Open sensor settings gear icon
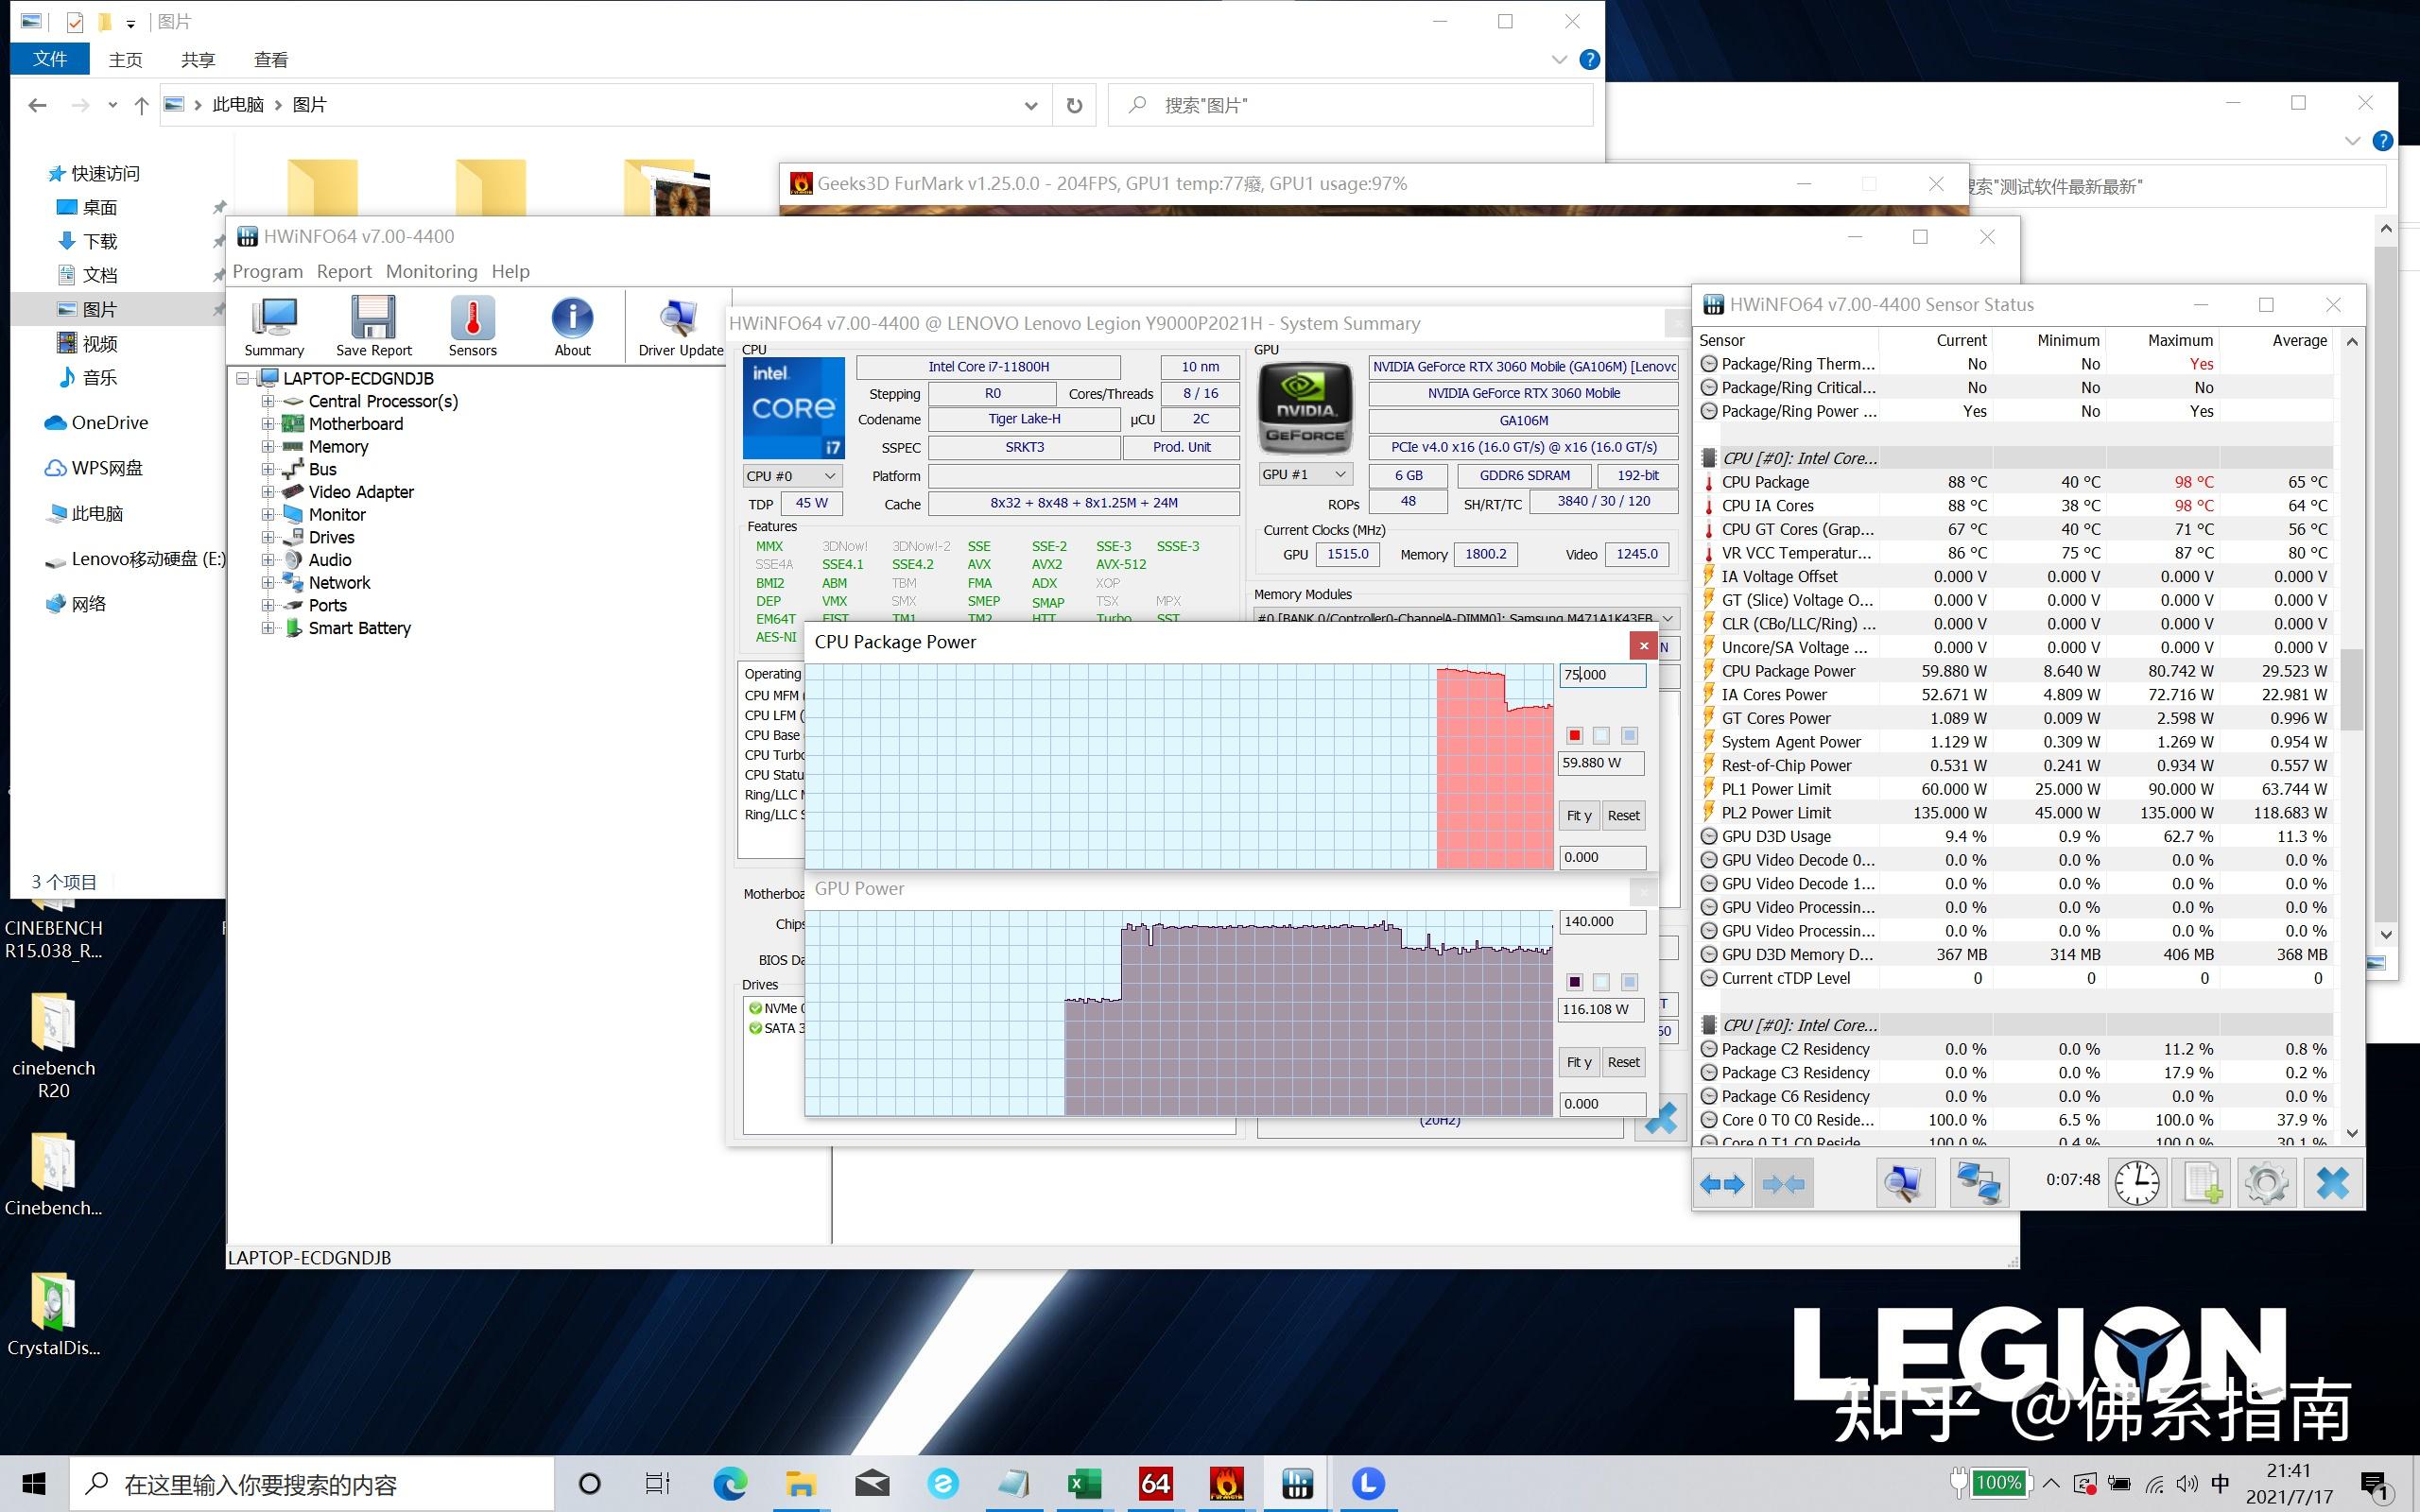 [2266, 1184]
